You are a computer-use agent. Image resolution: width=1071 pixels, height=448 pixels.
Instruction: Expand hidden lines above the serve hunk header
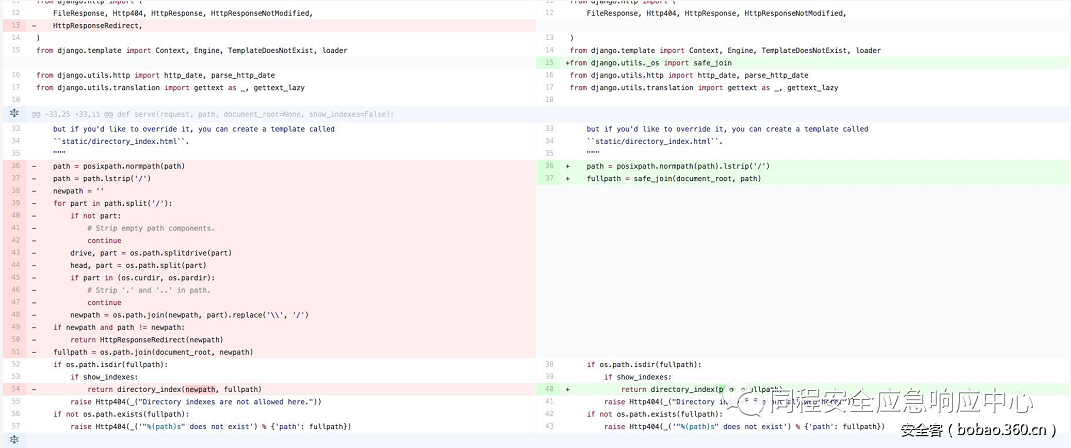click(x=14, y=114)
